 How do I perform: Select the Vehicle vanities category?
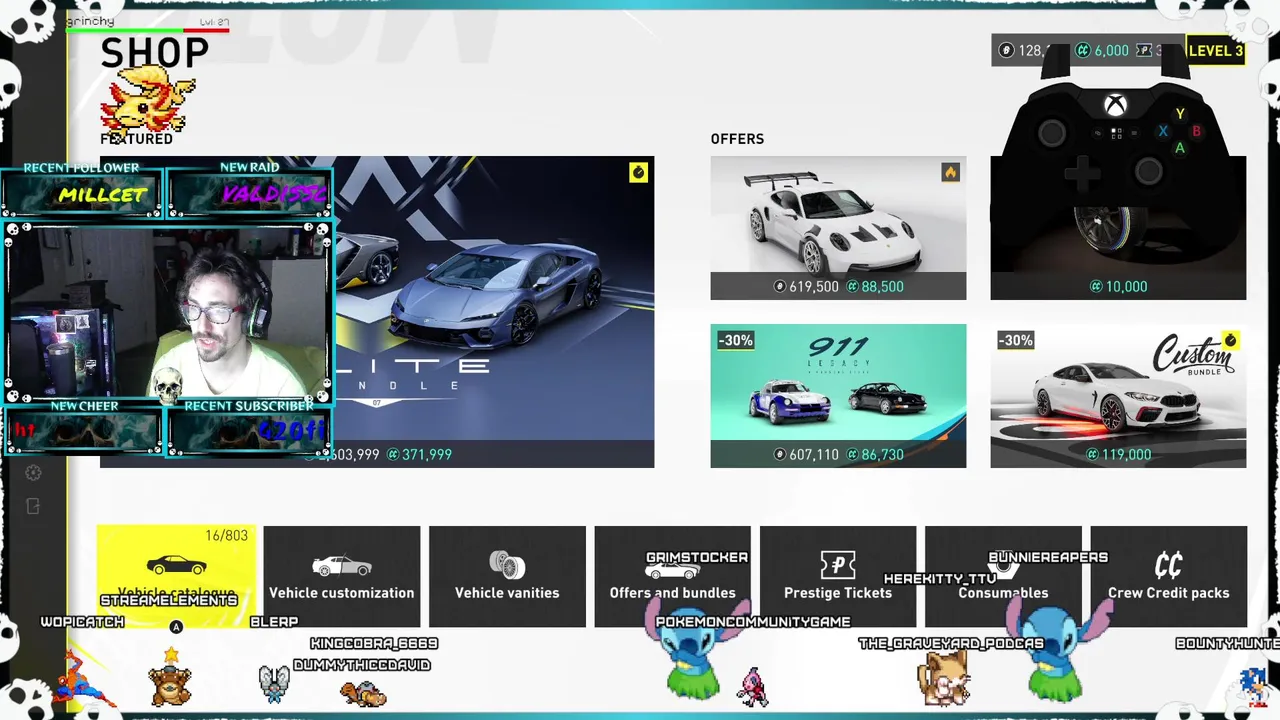507,576
